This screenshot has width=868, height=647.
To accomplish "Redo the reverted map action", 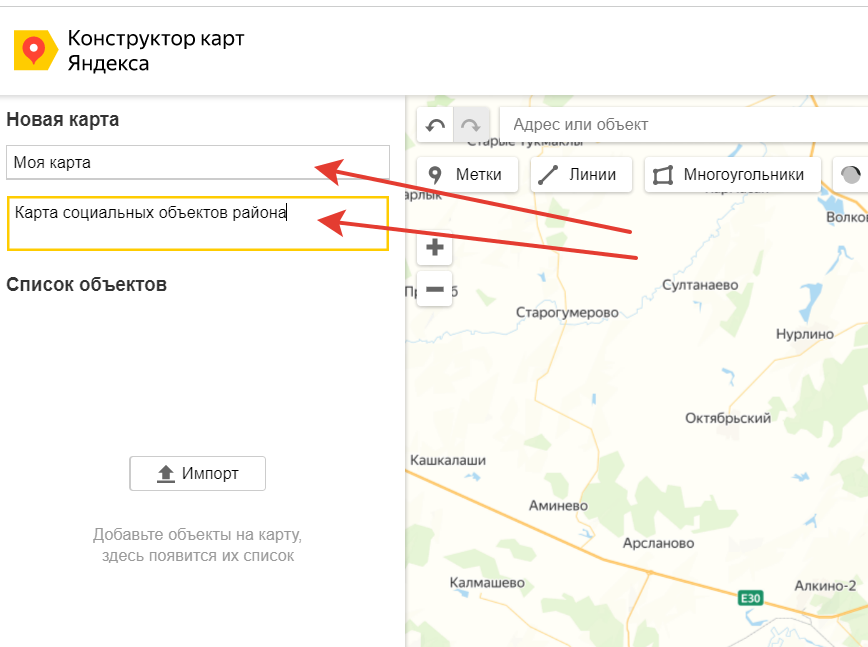I will 471,125.
